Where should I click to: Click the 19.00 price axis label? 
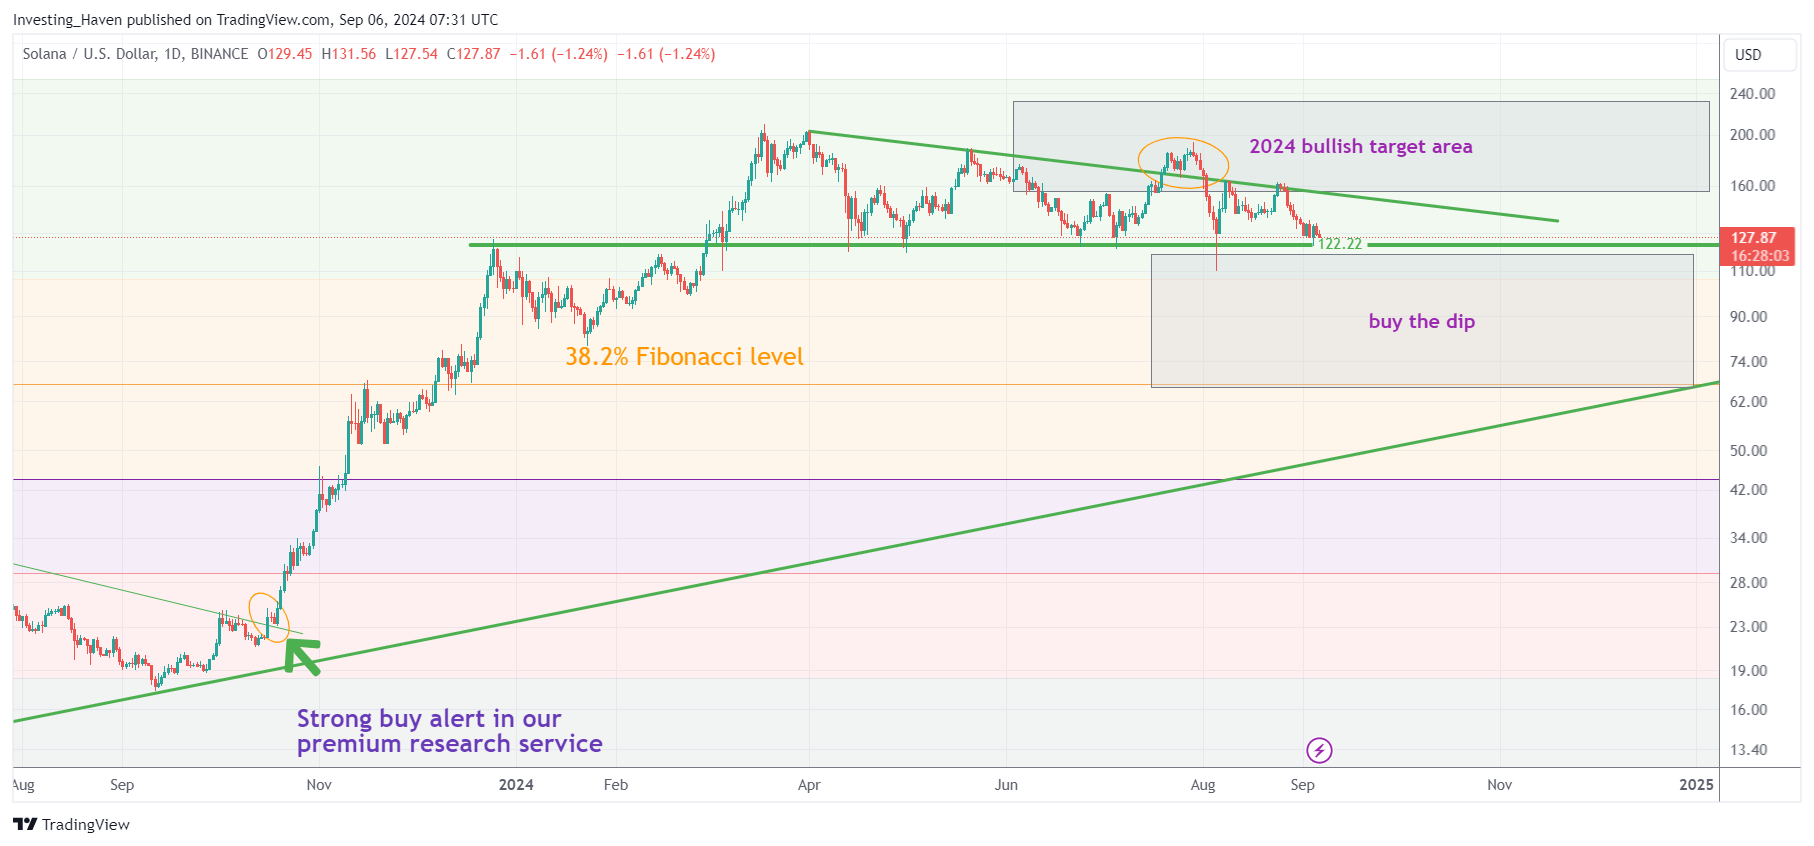1749,671
